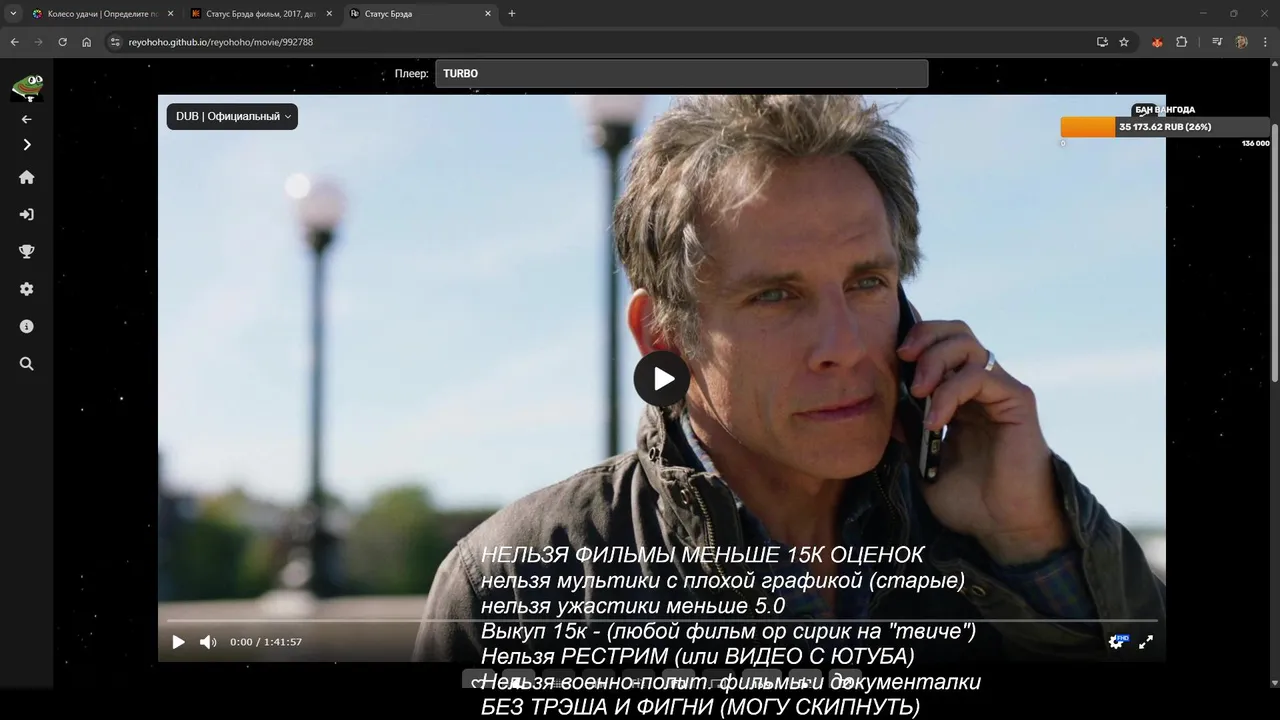1280x720 pixels.
Task: Close the Статус Брэда фильм, 2017 tab
Action: [329, 14]
